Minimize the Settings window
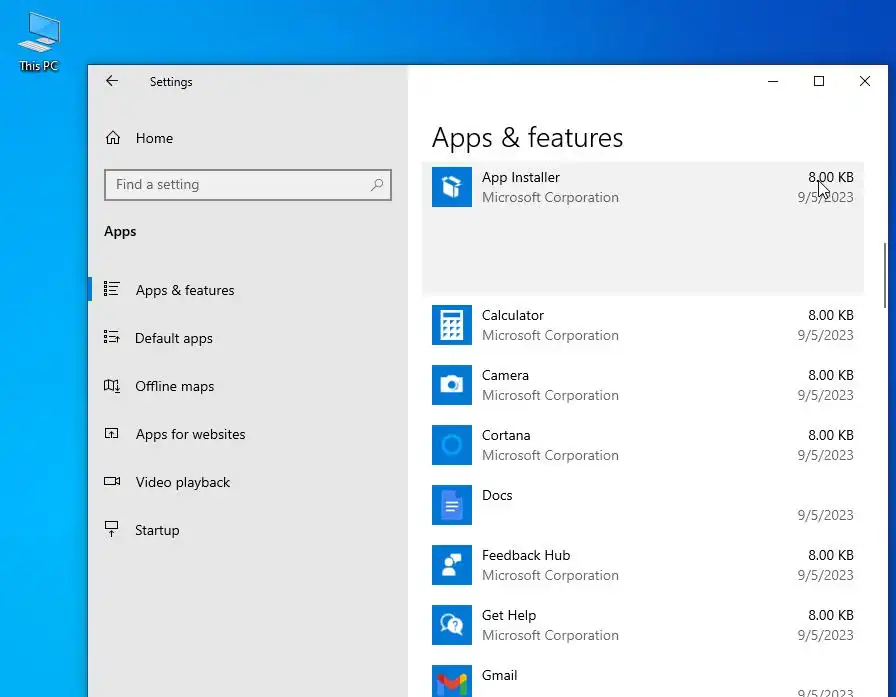Screen dimensions: 896x697 773,81
